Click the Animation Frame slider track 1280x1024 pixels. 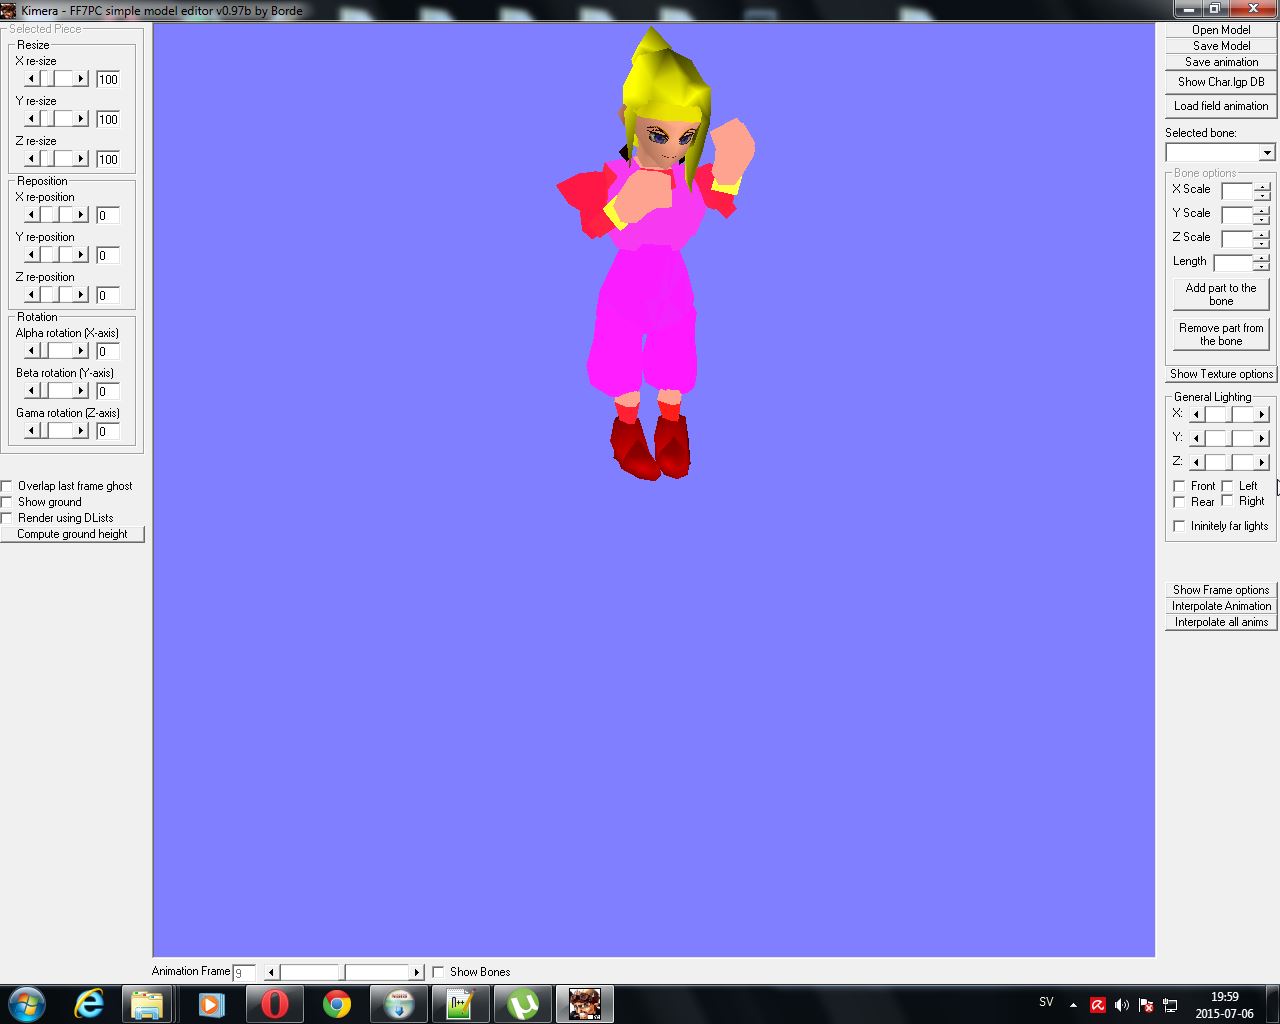344,972
